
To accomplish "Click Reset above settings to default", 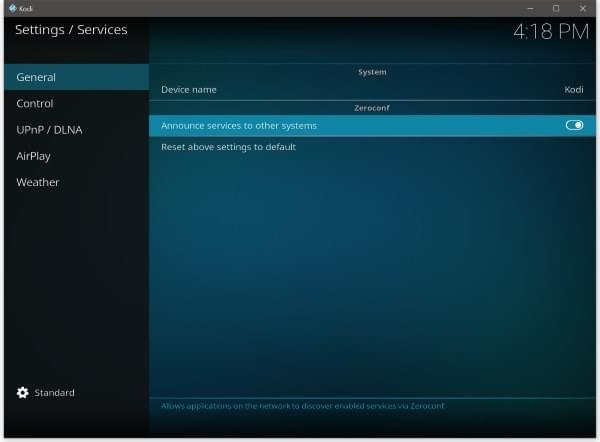I will 228,147.
